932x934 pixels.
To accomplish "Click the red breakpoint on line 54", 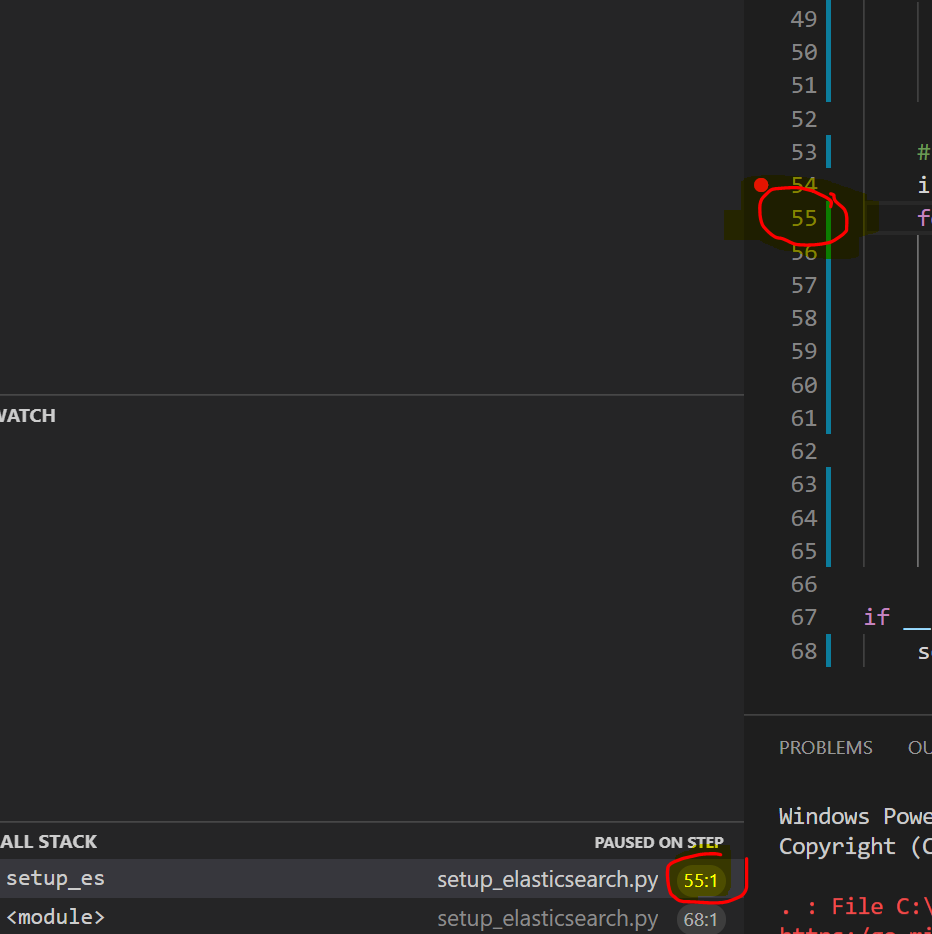I will (x=761, y=184).
